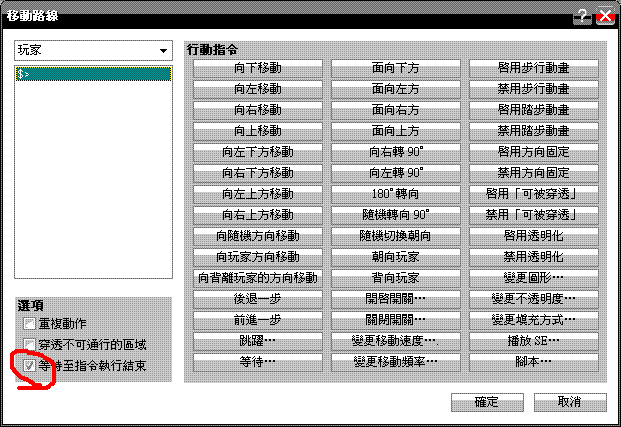Enable the 重複動作 checkbox
This screenshot has width=621, height=427.
tap(29, 324)
